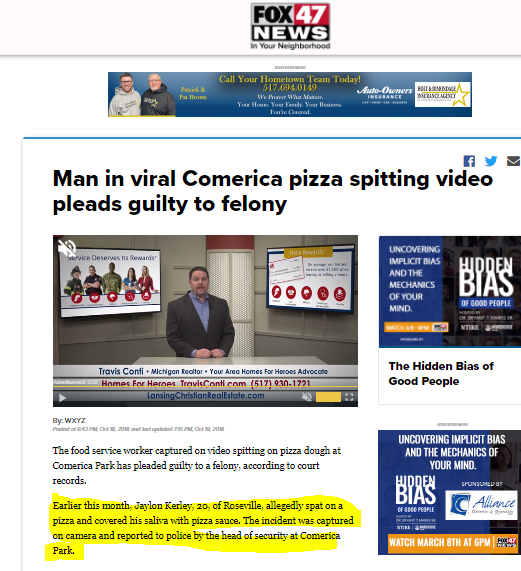Toggle video mute in control bar
The image size is (521, 571).
307,397
